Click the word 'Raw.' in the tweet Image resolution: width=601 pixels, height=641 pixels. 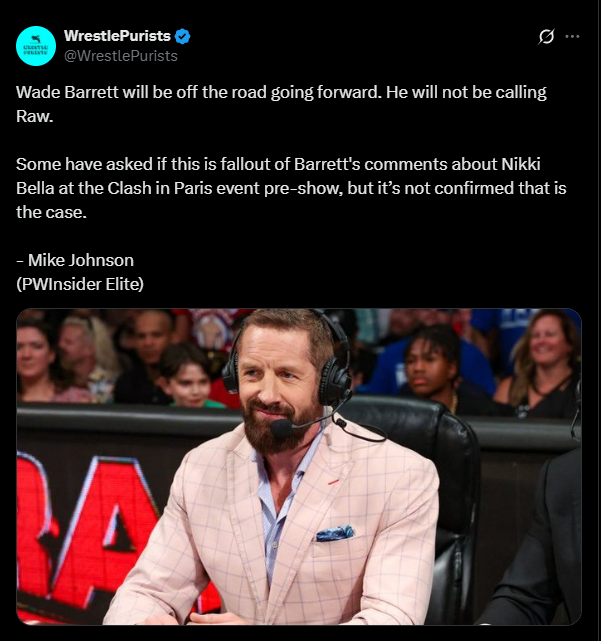point(35,116)
